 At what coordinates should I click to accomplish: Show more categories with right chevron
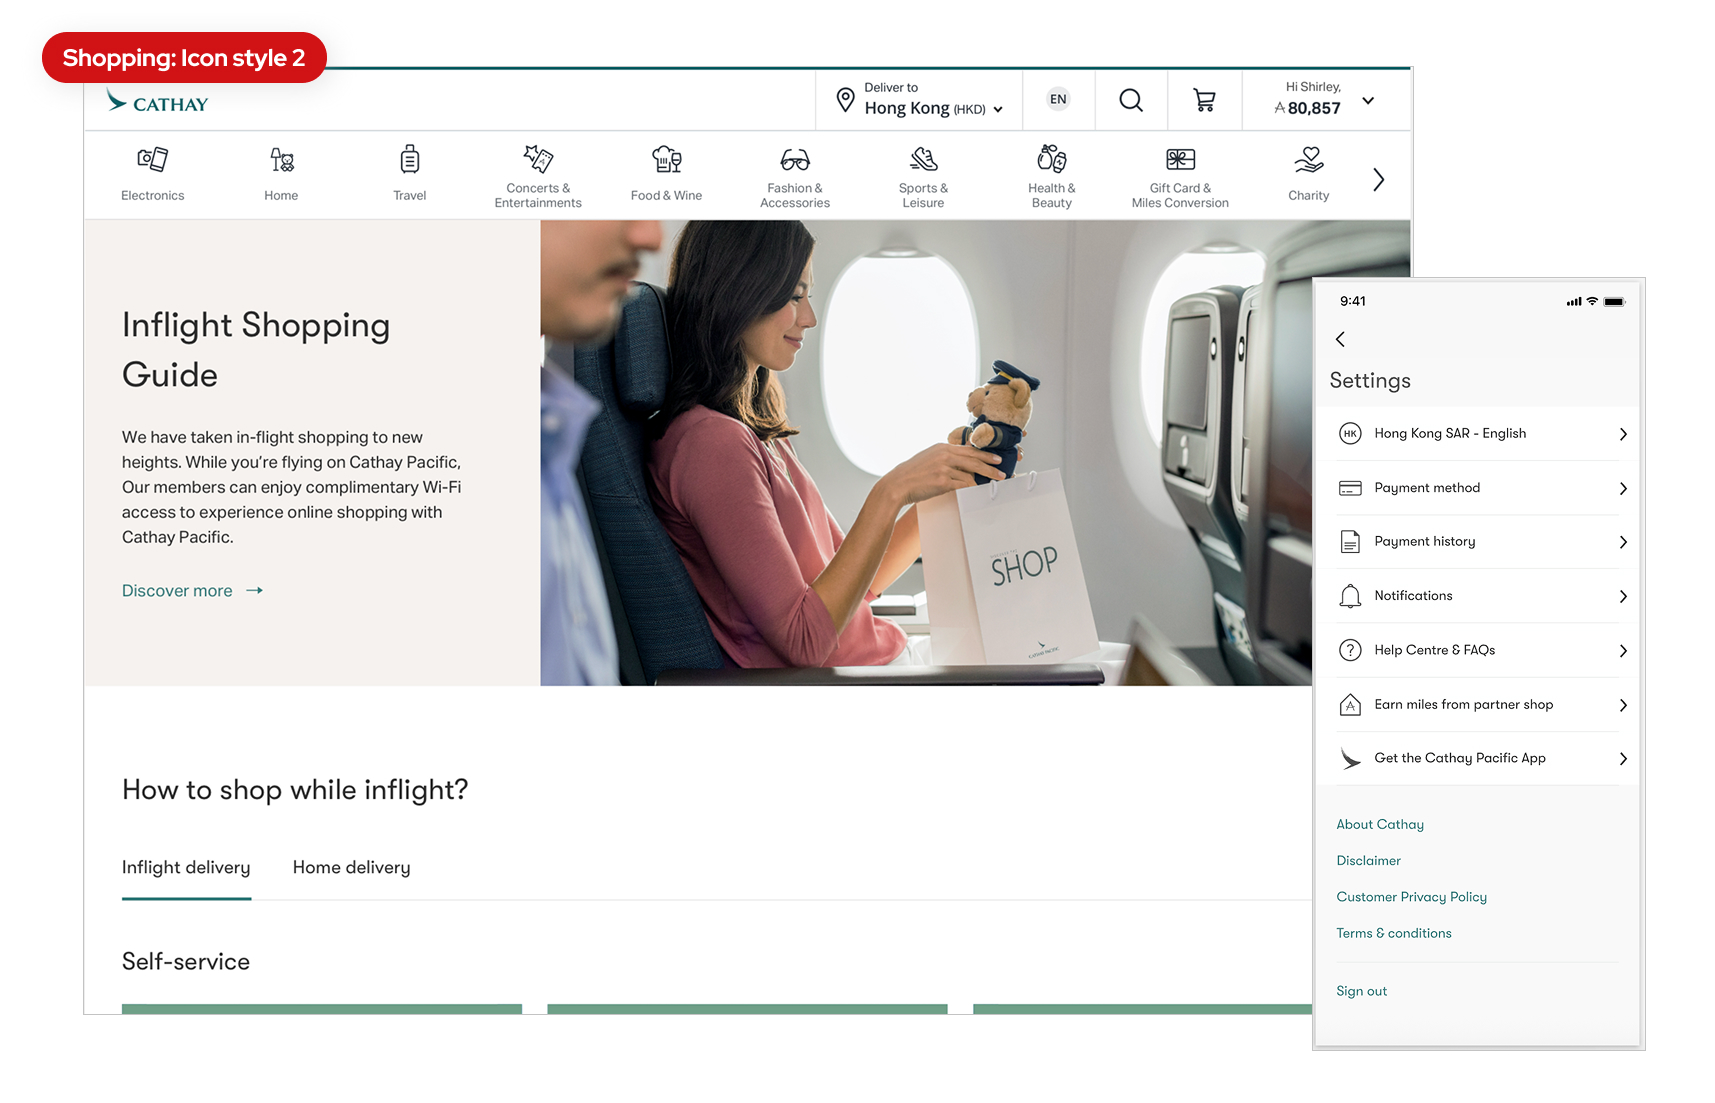click(1379, 180)
